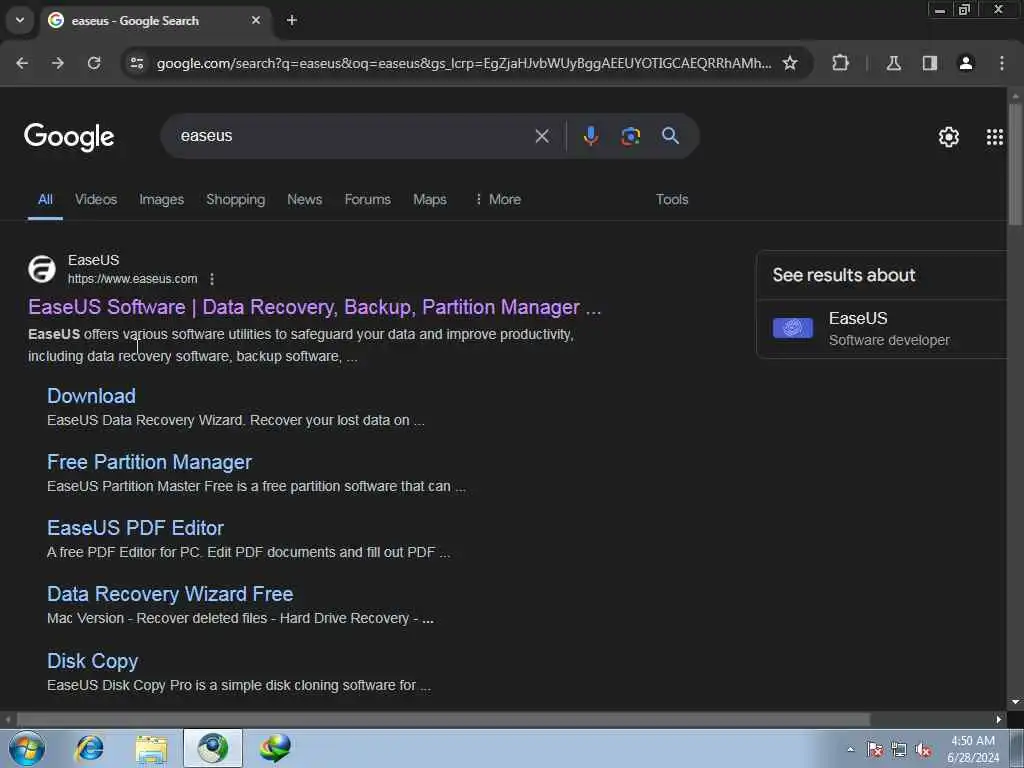This screenshot has height=768, width=1024.
Task: Click the EaseUS thumbnail in See results about
Action: [792, 328]
